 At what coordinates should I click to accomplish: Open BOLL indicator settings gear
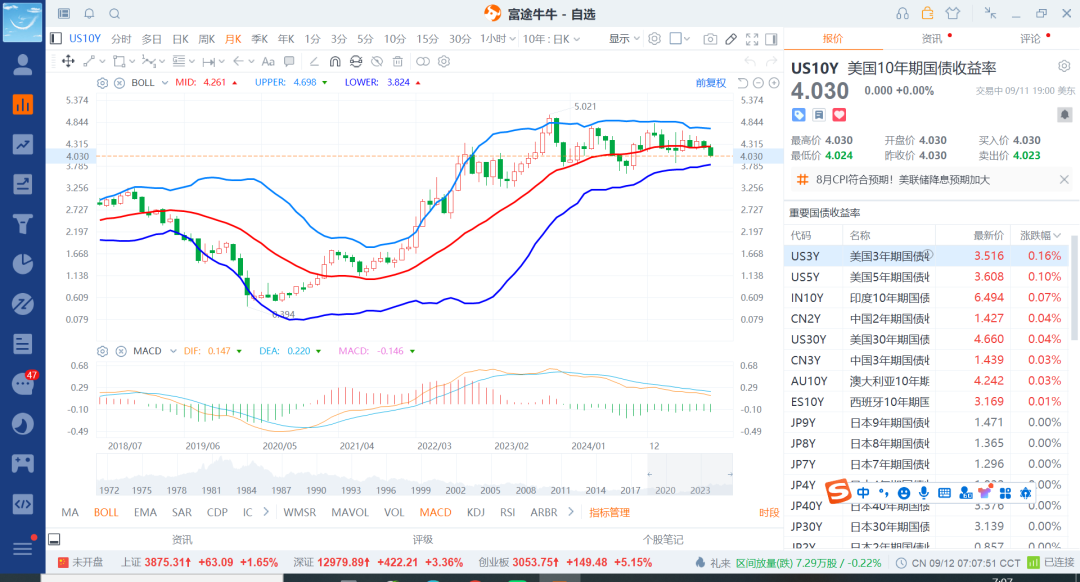click(103, 83)
